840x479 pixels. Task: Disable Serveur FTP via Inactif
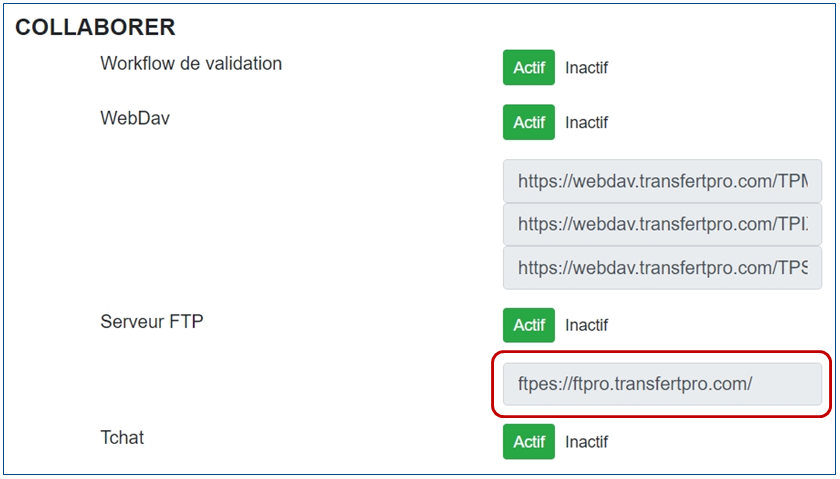pos(587,325)
